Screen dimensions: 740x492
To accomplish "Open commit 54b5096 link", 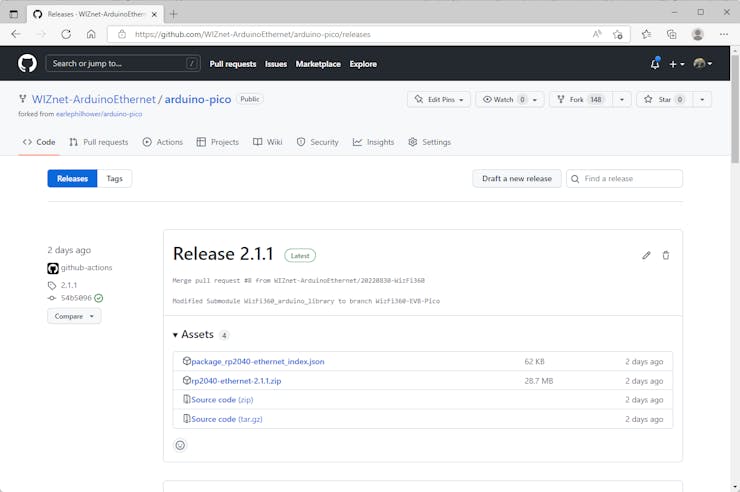I will 76,298.
